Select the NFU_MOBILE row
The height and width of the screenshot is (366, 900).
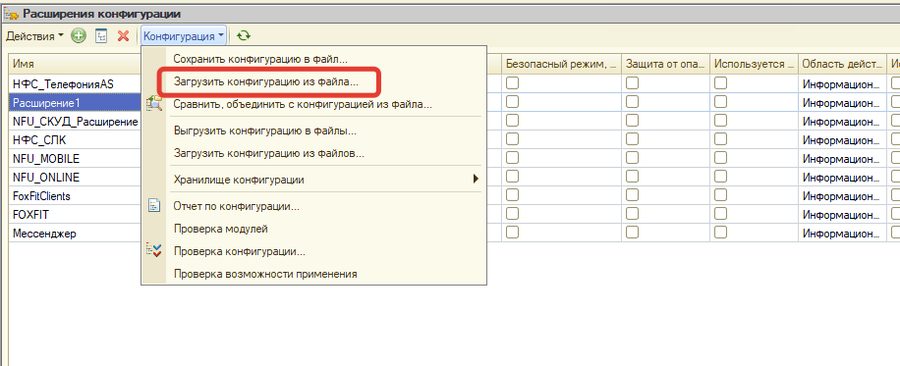pos(75,158)
